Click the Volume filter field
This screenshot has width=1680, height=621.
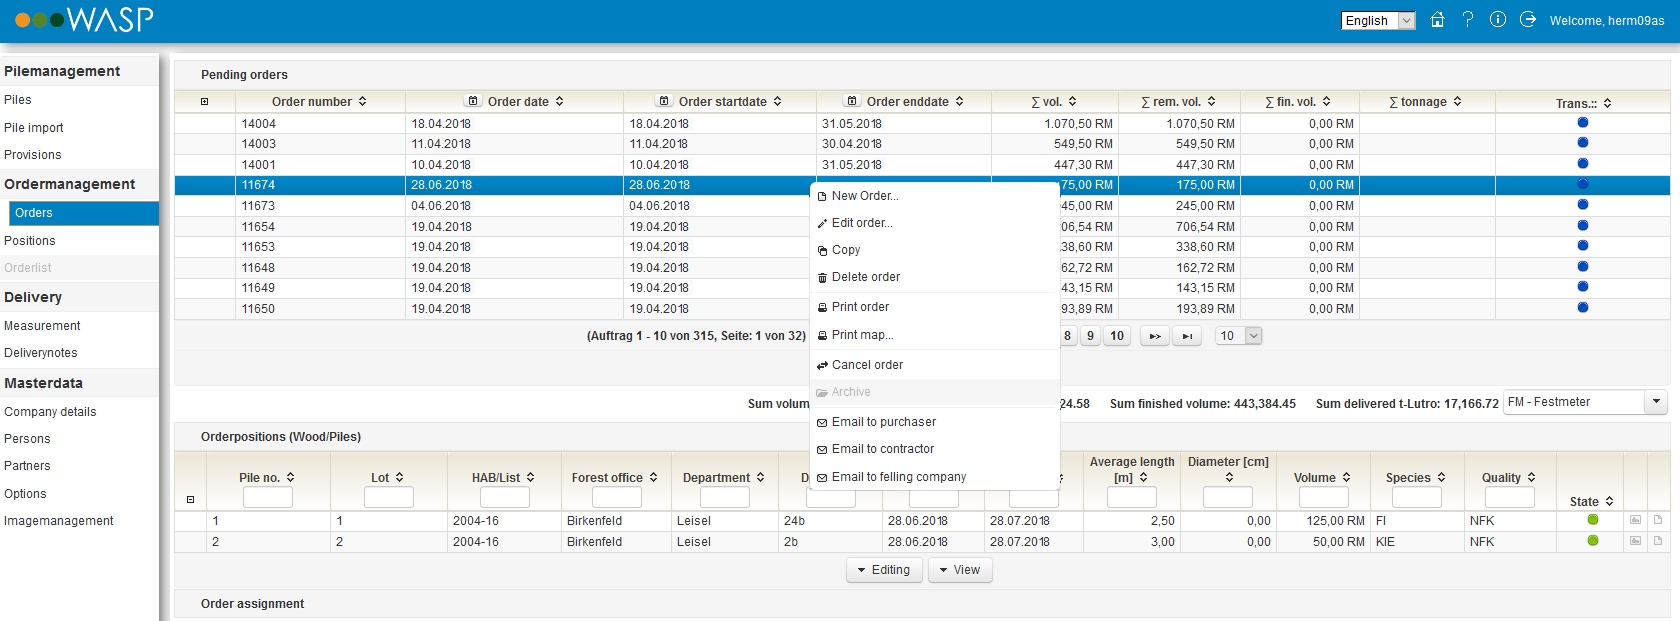click(1324, 497)
